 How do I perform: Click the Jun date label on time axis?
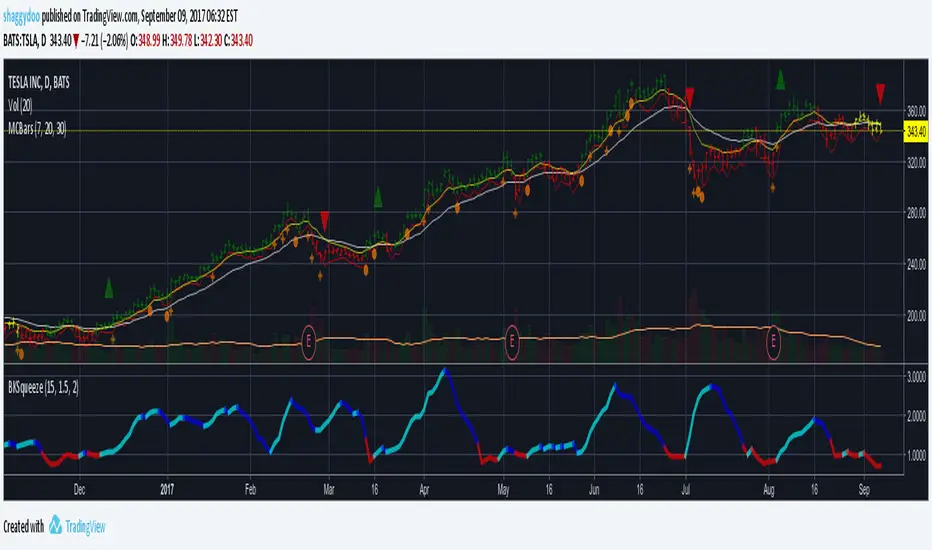tap(594, 490)
